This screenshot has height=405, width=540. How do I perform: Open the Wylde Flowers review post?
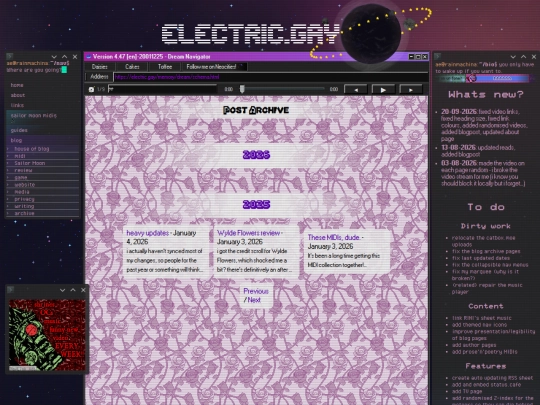pyautogui.click(x=248, y=233)
